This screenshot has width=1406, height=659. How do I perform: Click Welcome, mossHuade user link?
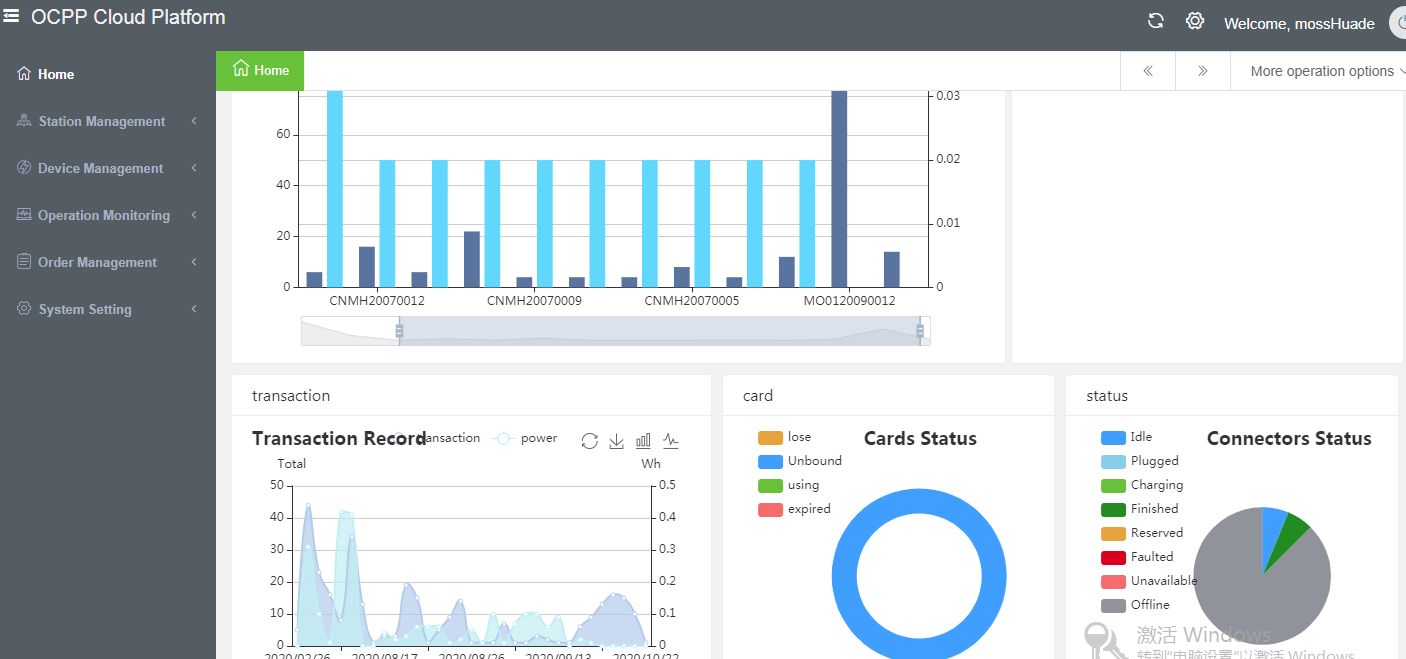(x=1299, y=23)
